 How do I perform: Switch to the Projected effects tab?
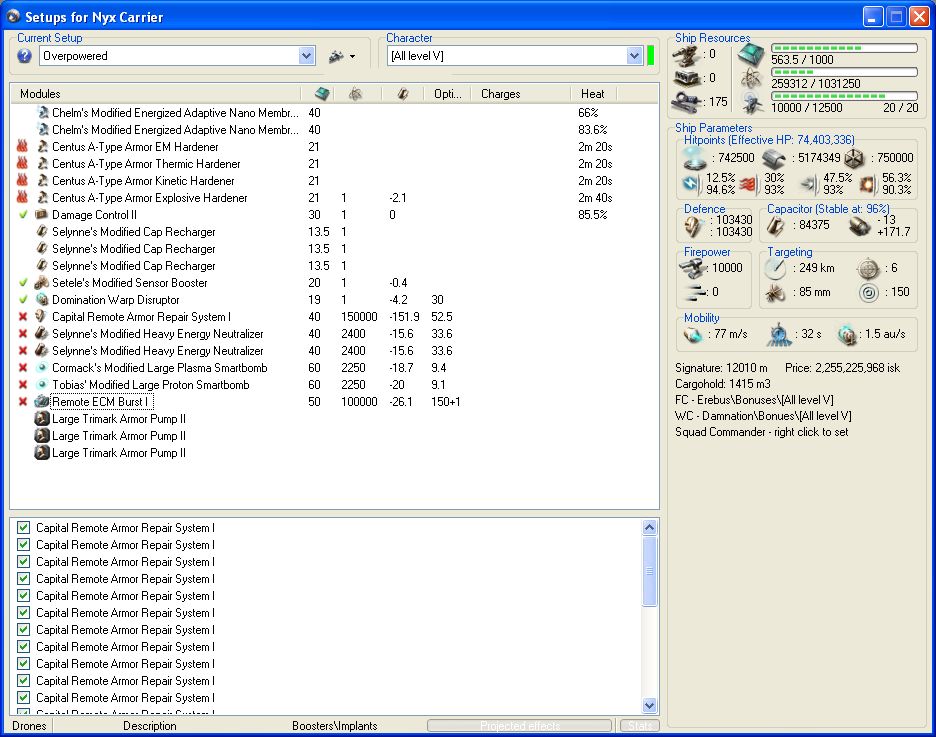coord(520,726)
